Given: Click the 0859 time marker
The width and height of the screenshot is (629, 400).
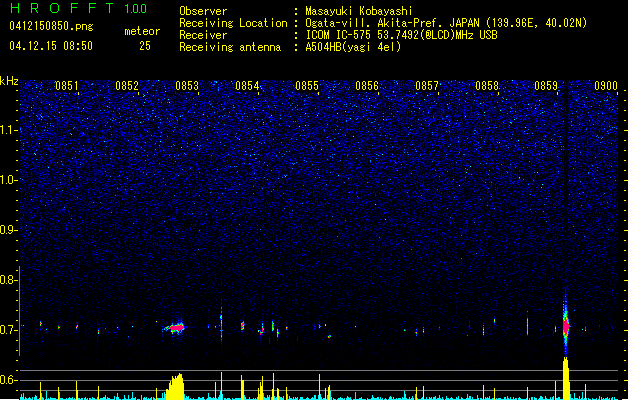Looking at the screenshot, I should (546, 86).
